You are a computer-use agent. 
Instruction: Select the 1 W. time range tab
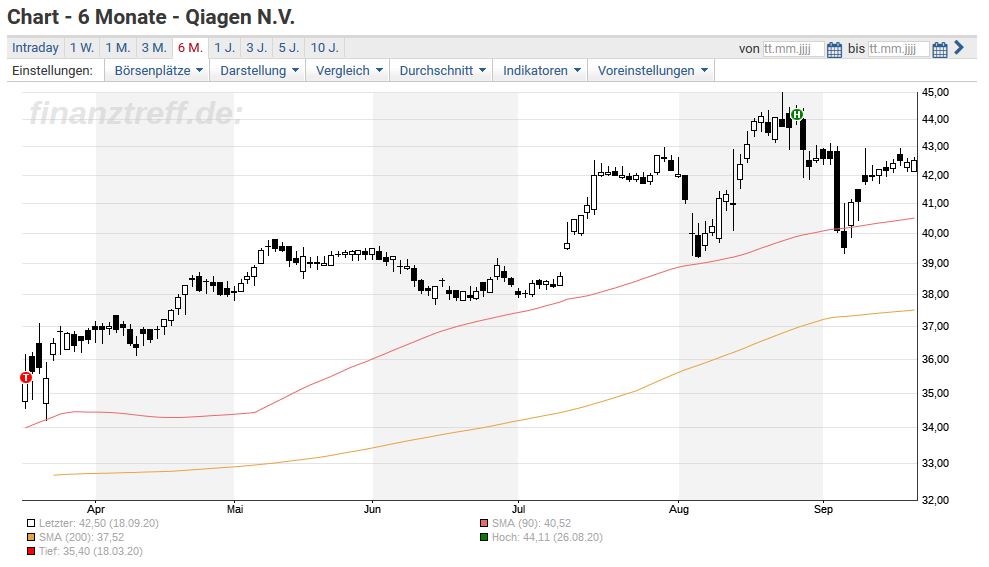82,48
